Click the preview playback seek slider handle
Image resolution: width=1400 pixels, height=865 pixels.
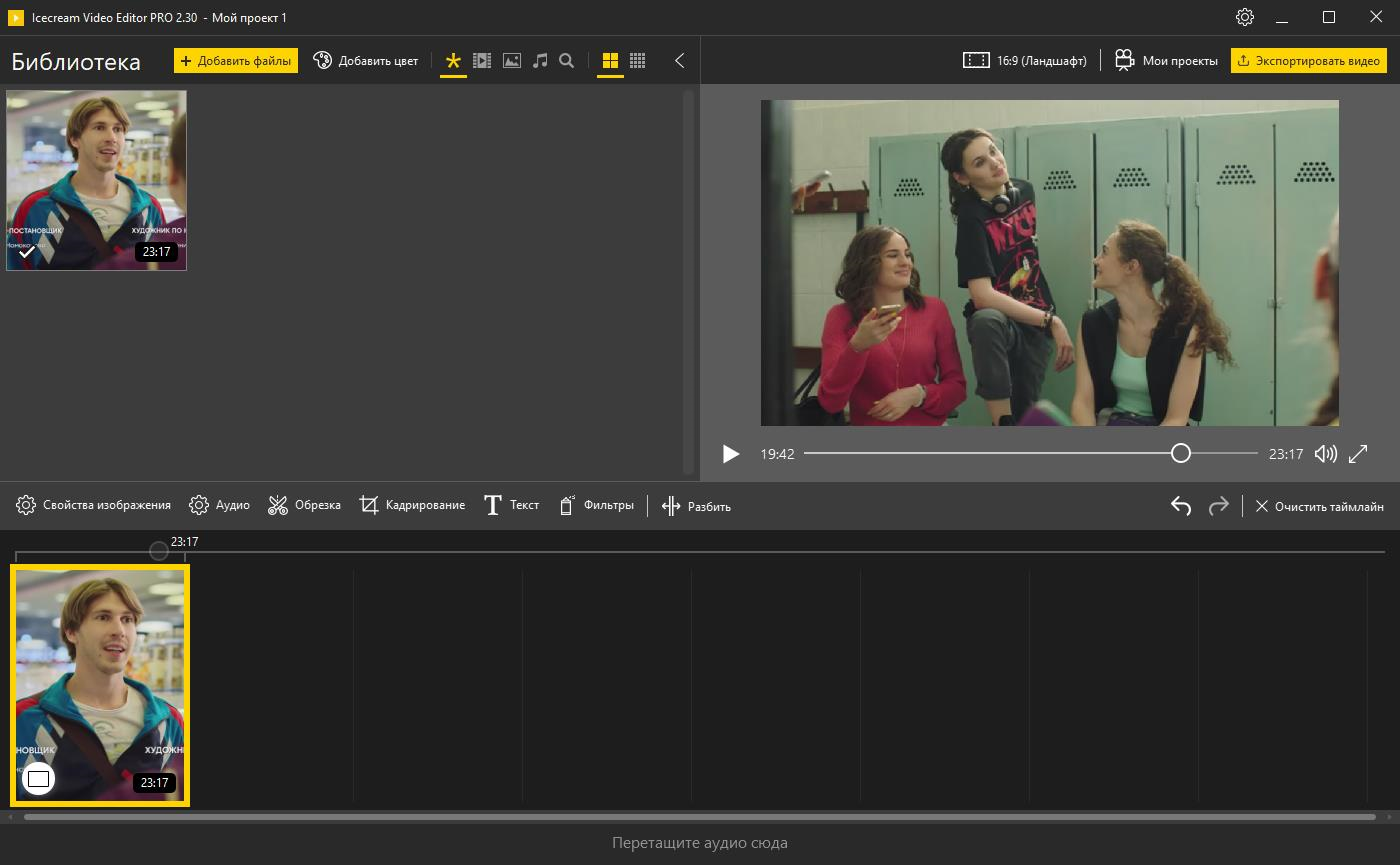tap(1181, 454)
